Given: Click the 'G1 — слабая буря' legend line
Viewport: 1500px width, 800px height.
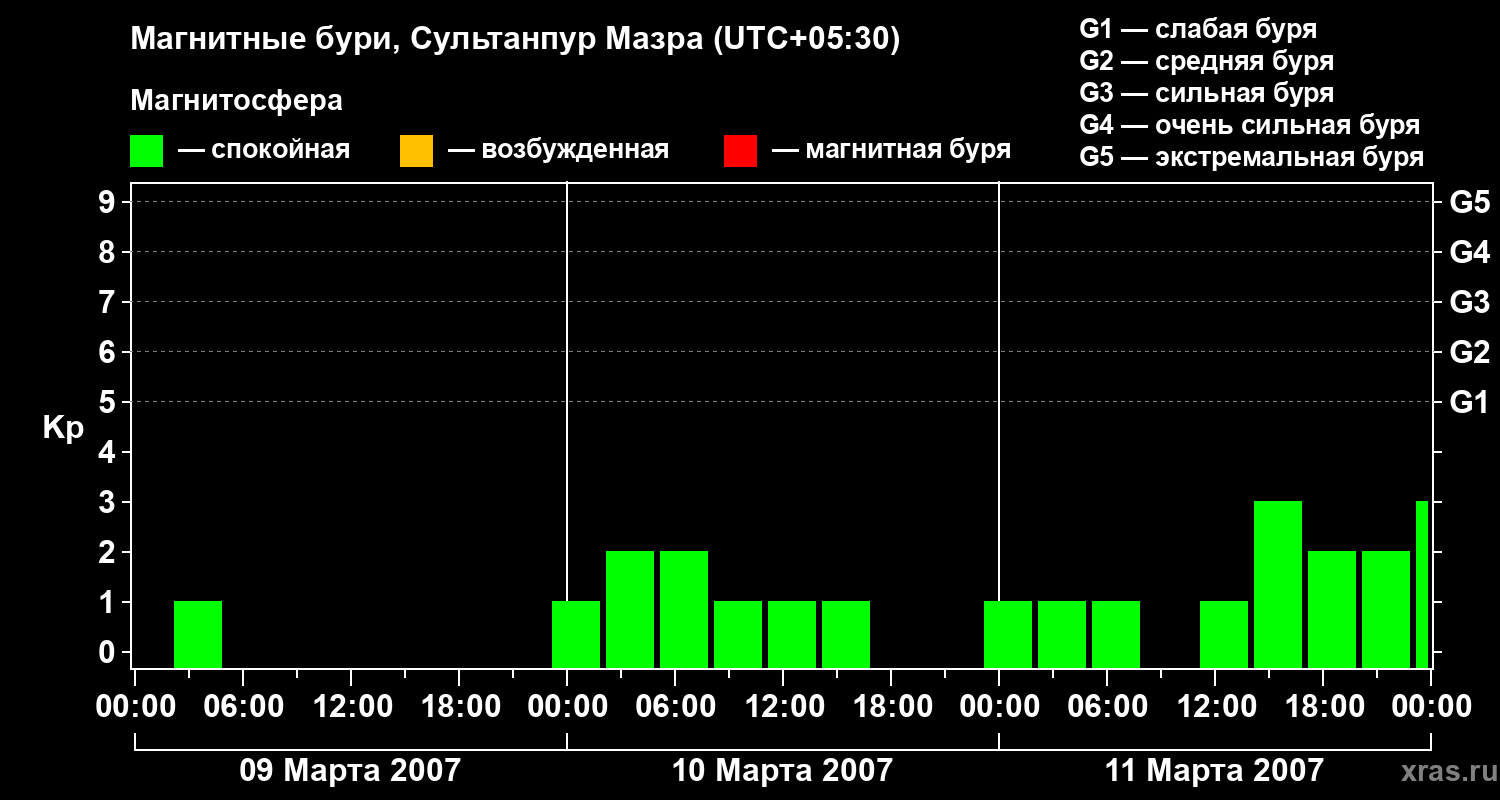Looking at the screenshot, I should (1198, 29).
